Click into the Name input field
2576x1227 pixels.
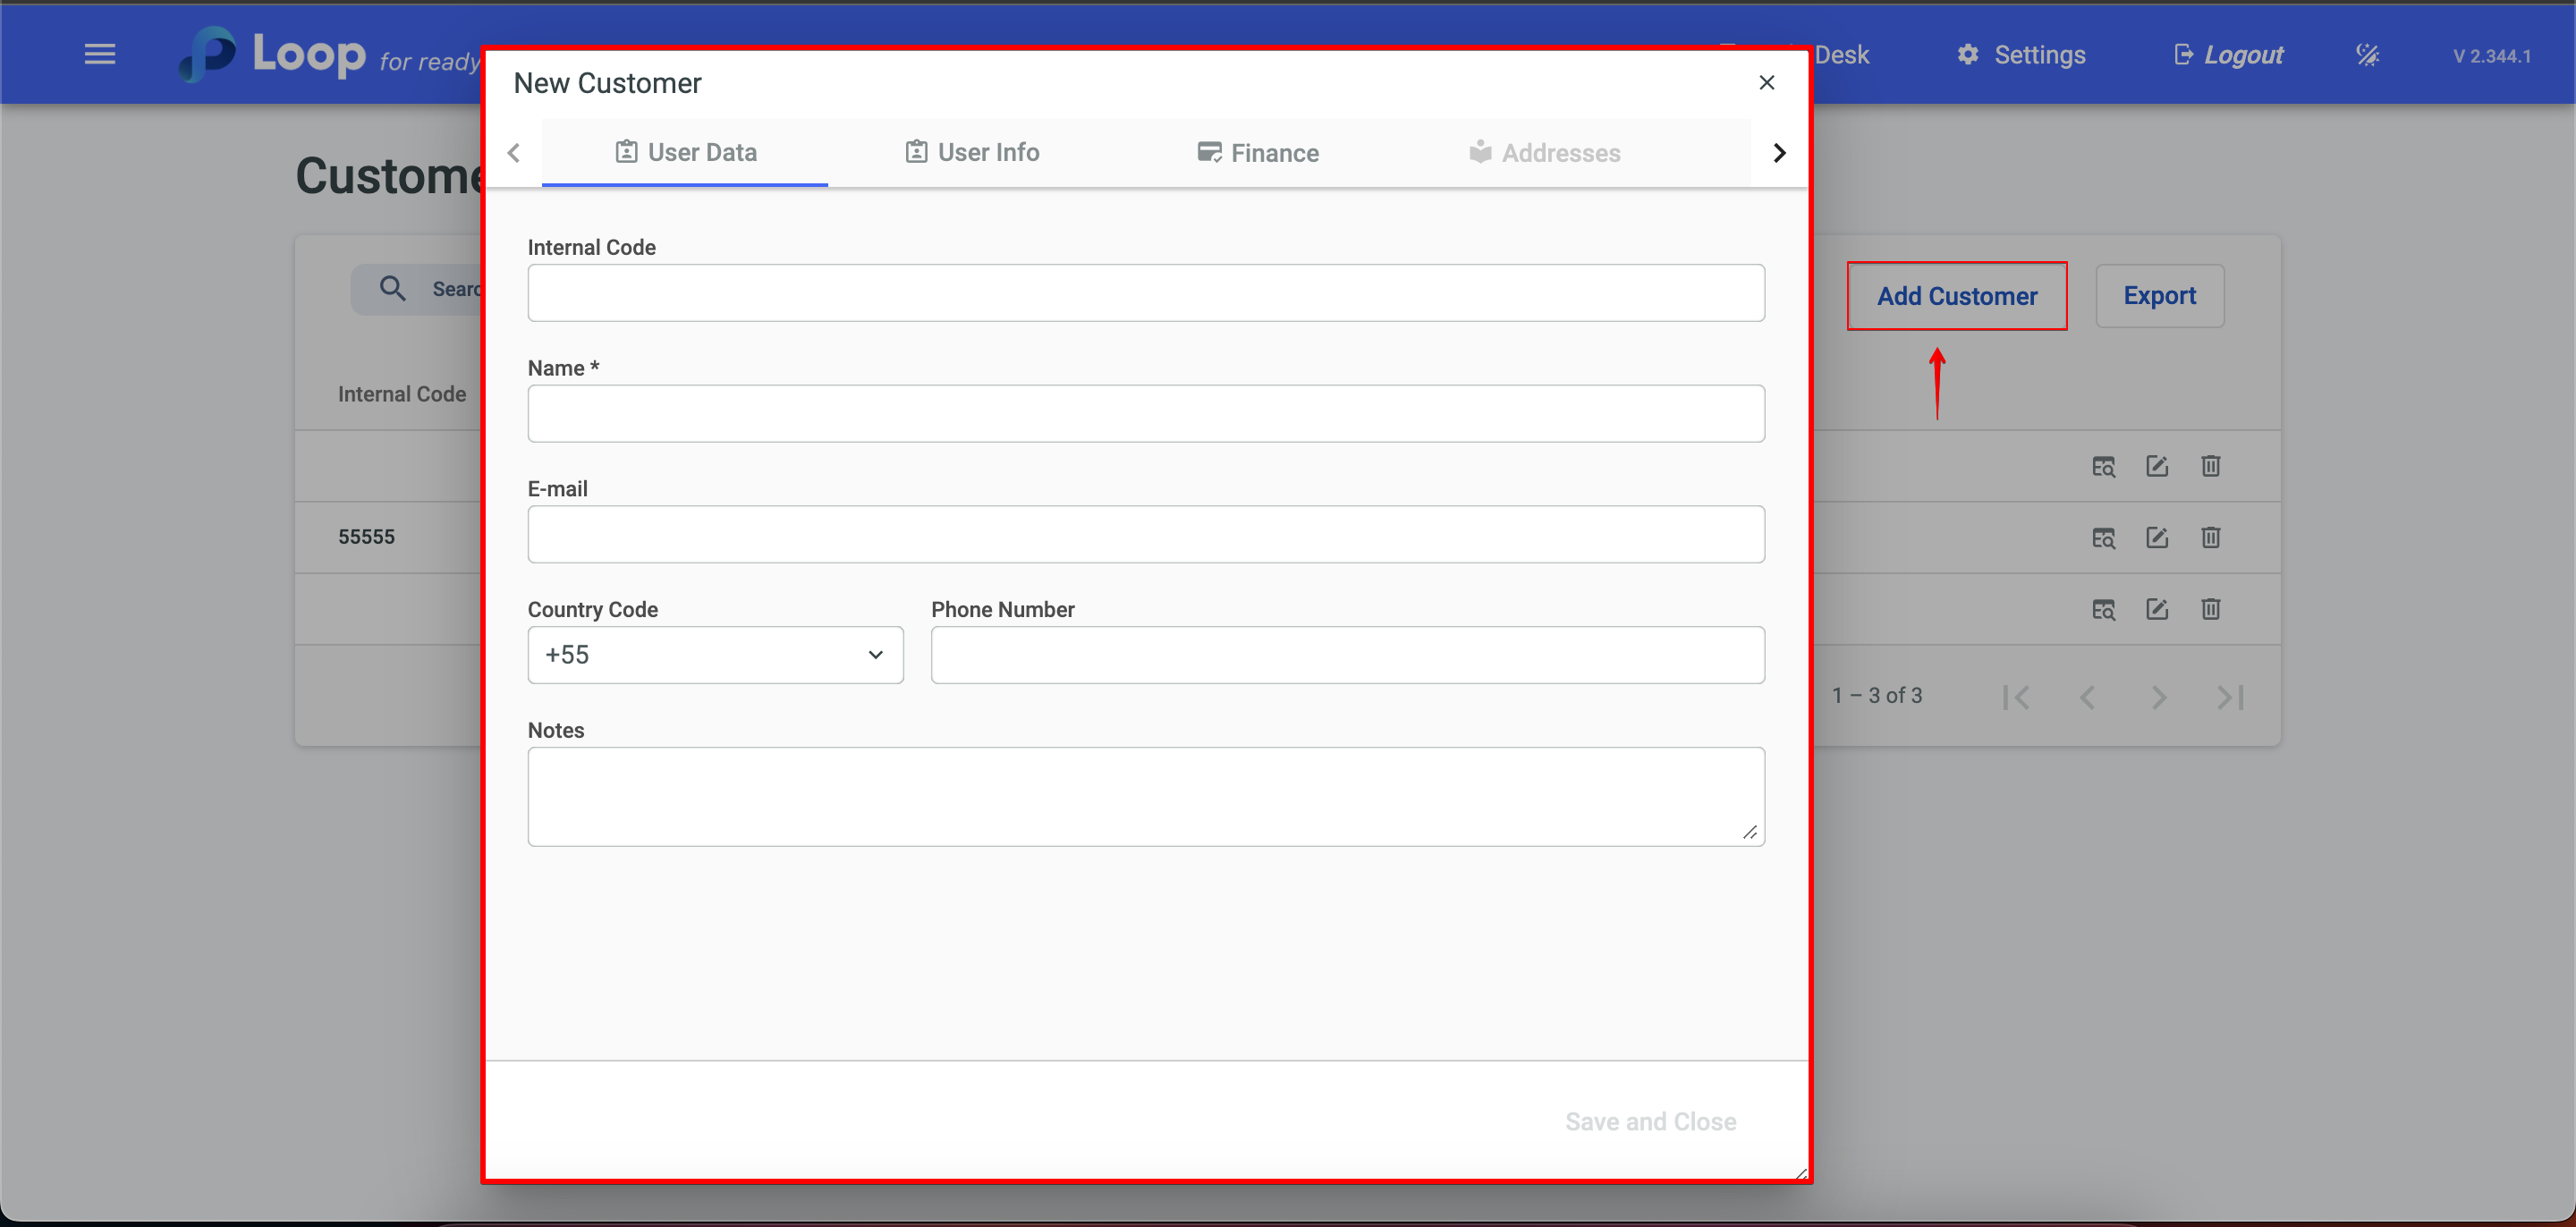coord(1146,414)
